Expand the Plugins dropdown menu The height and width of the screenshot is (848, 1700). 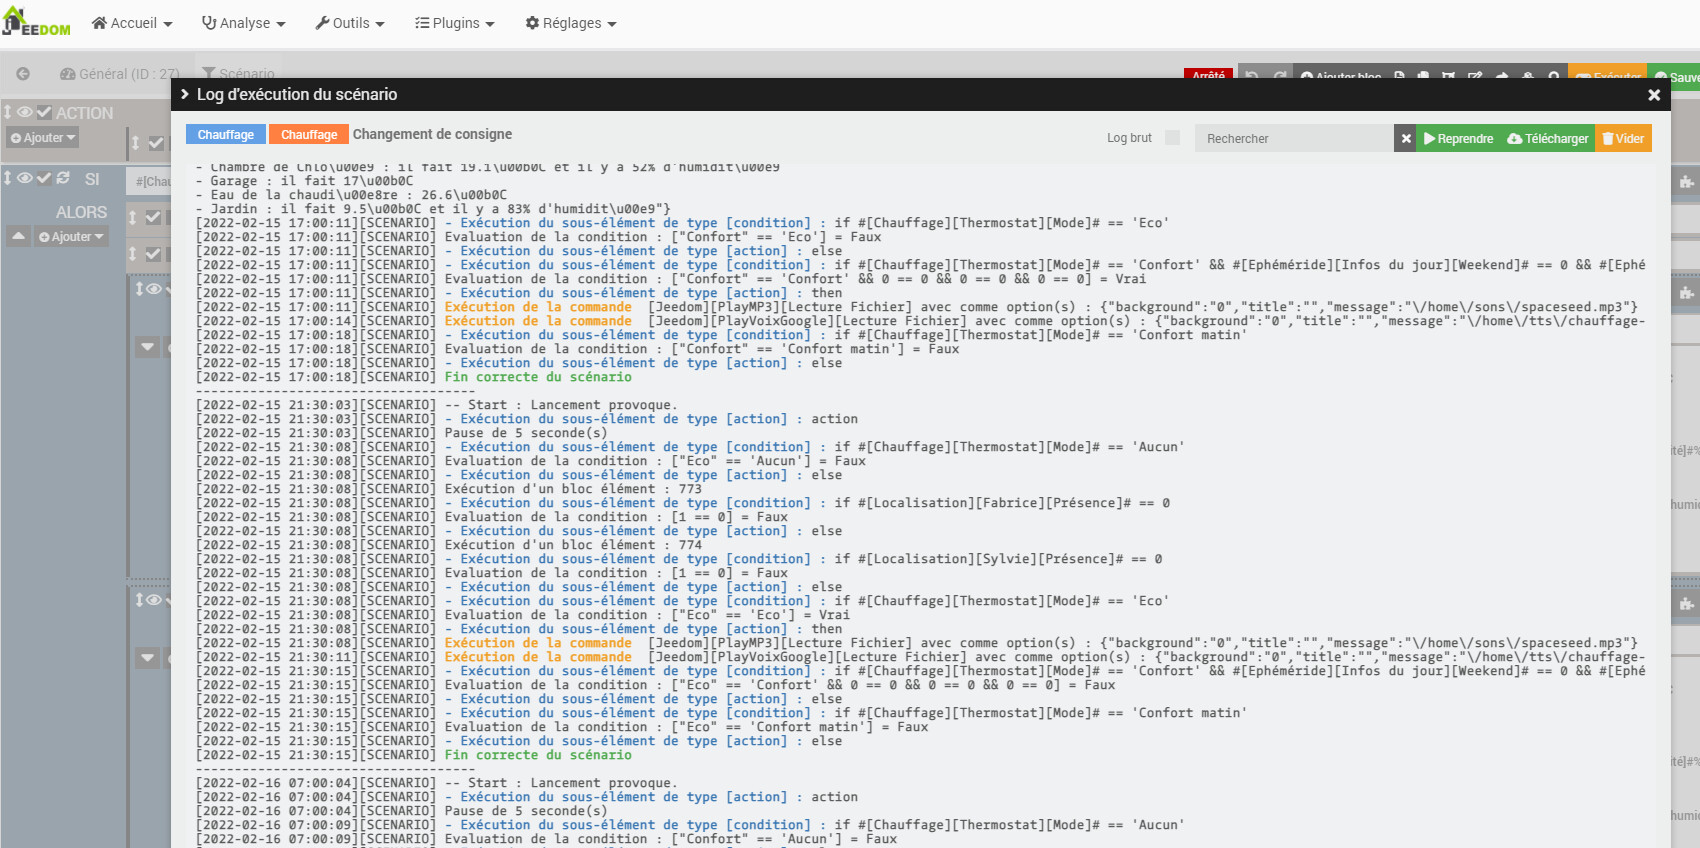pos(455,23)
